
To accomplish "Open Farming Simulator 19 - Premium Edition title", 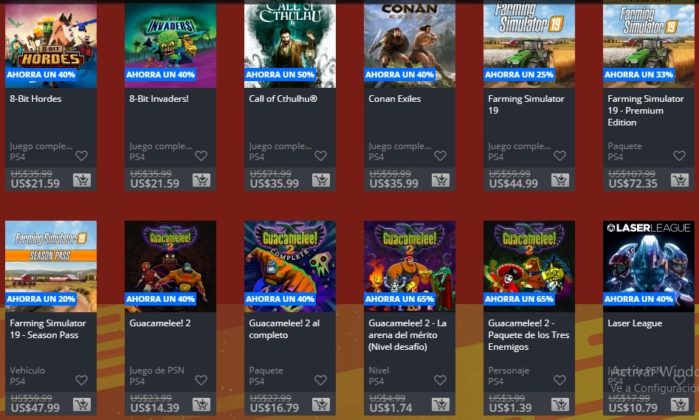I will pos(646,110).
